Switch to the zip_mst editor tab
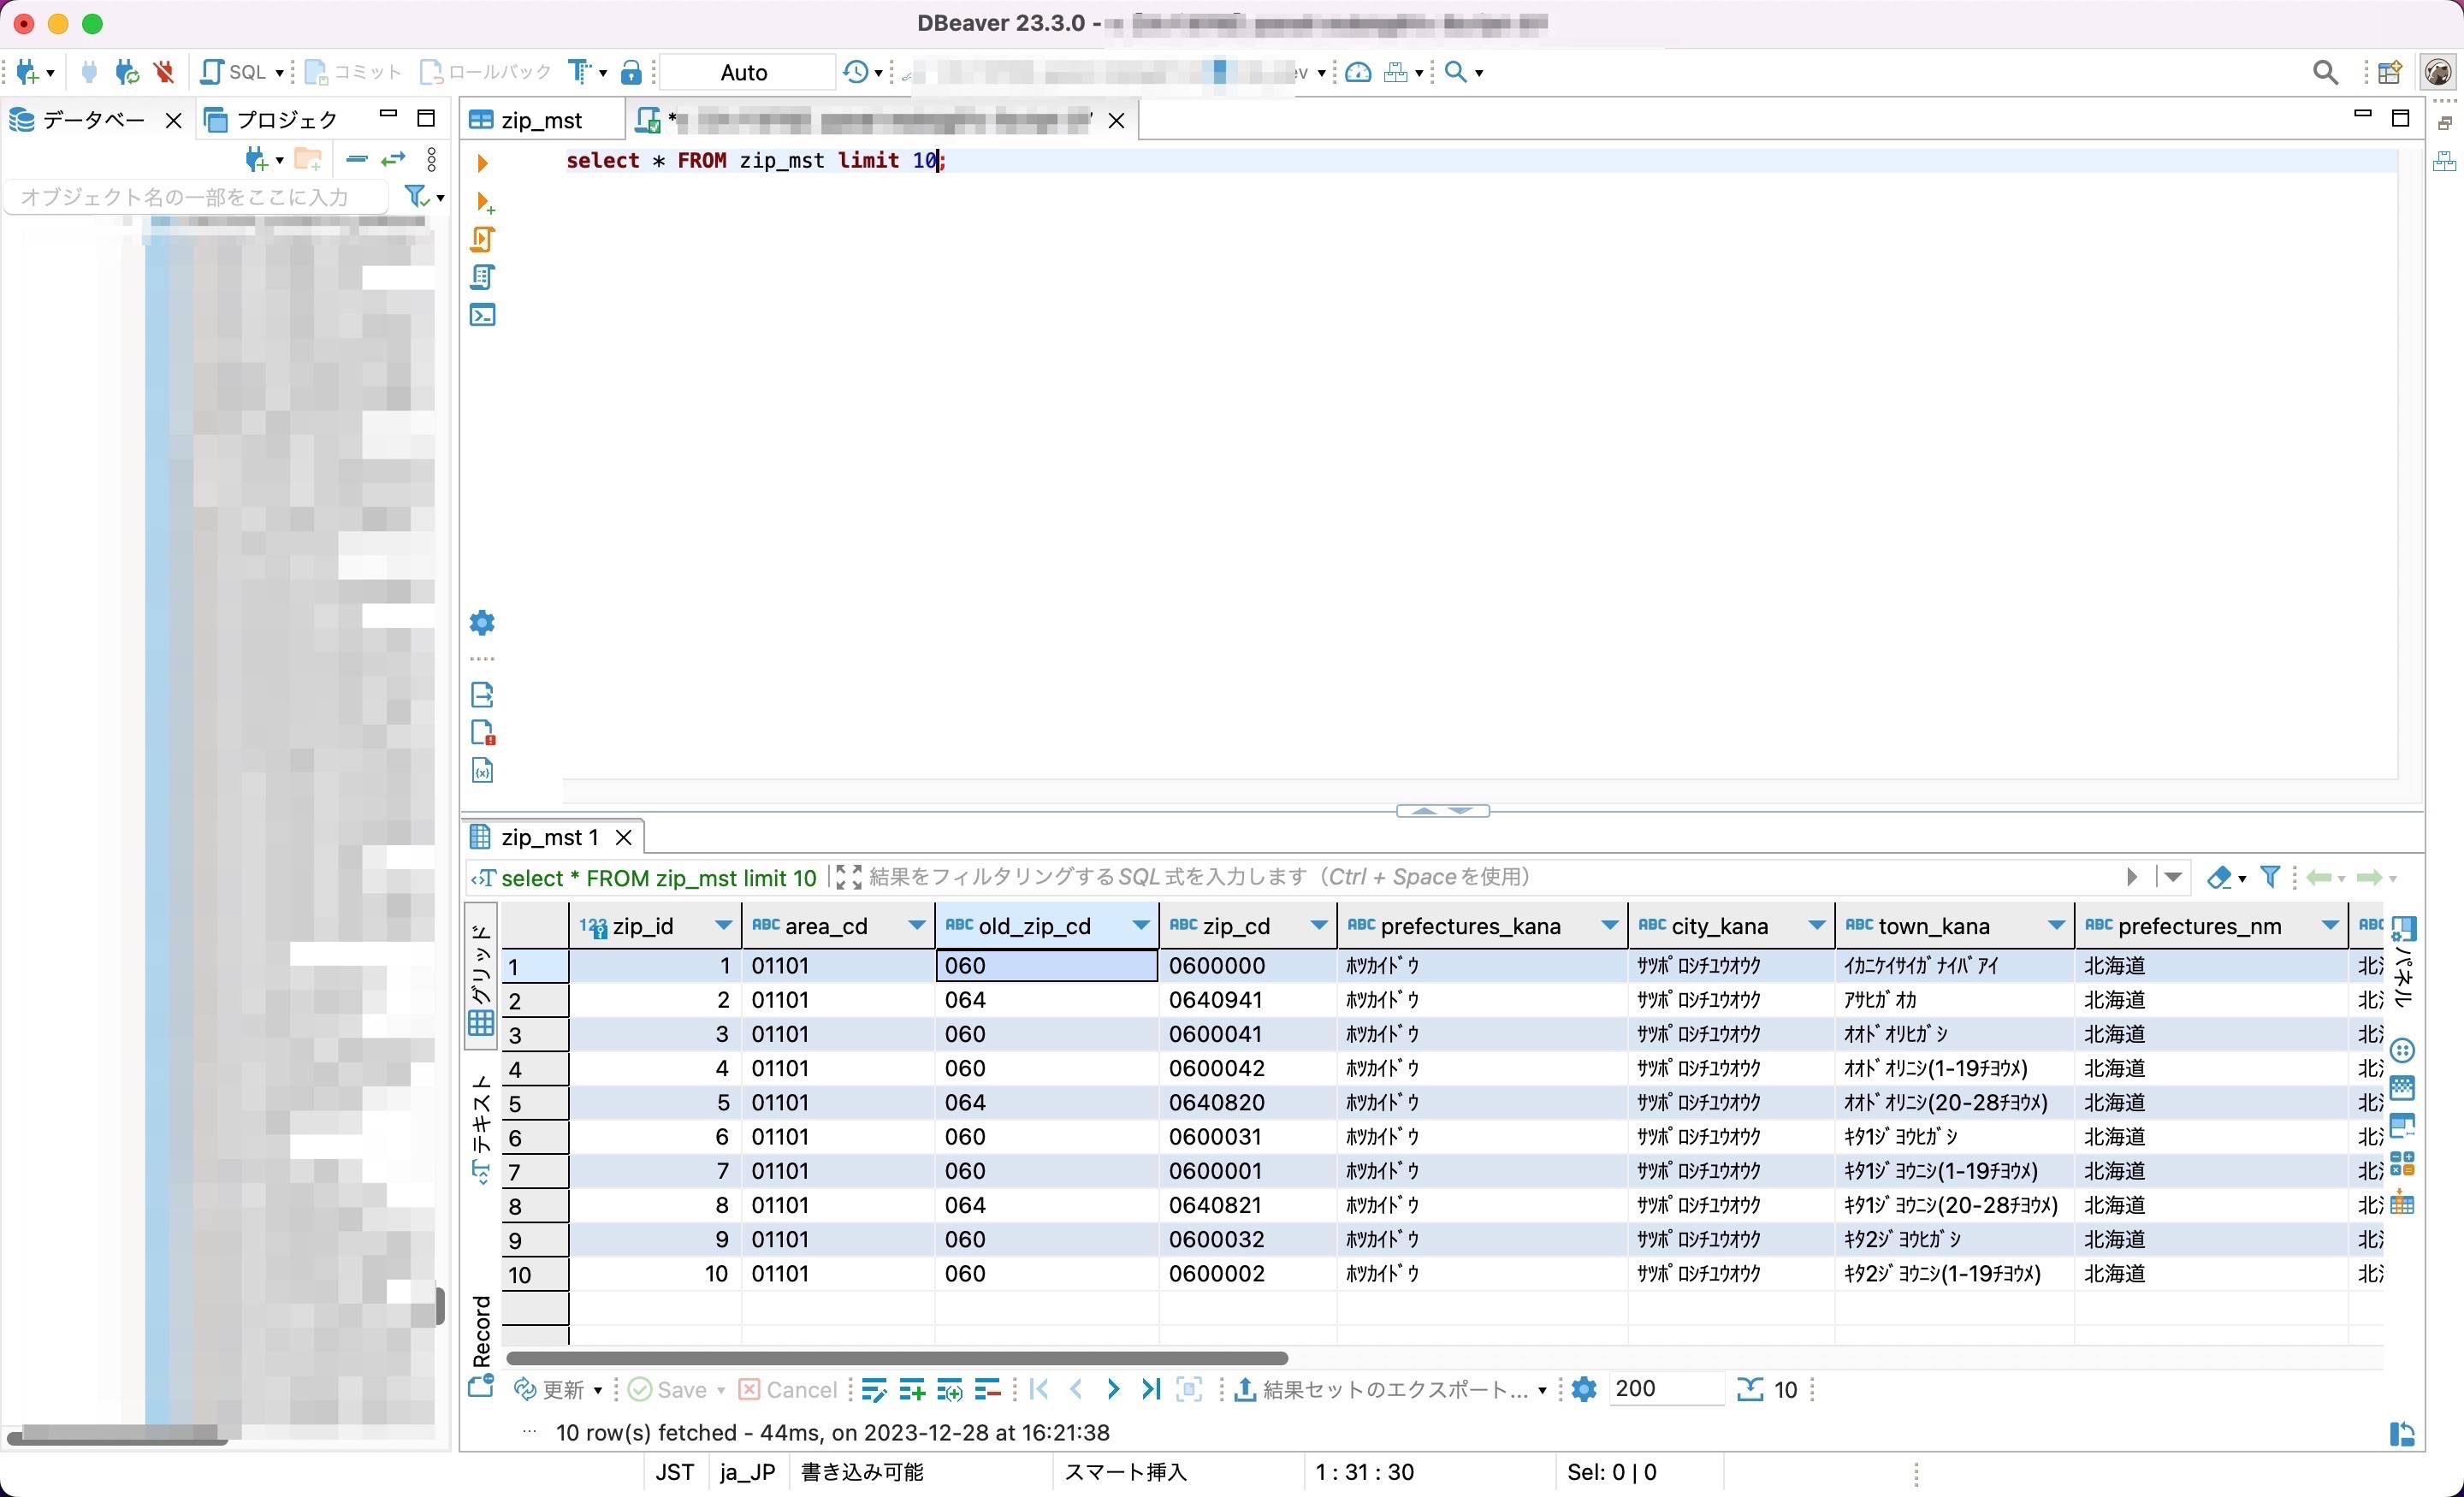The image size is (2464, 1497). point(541,120)
